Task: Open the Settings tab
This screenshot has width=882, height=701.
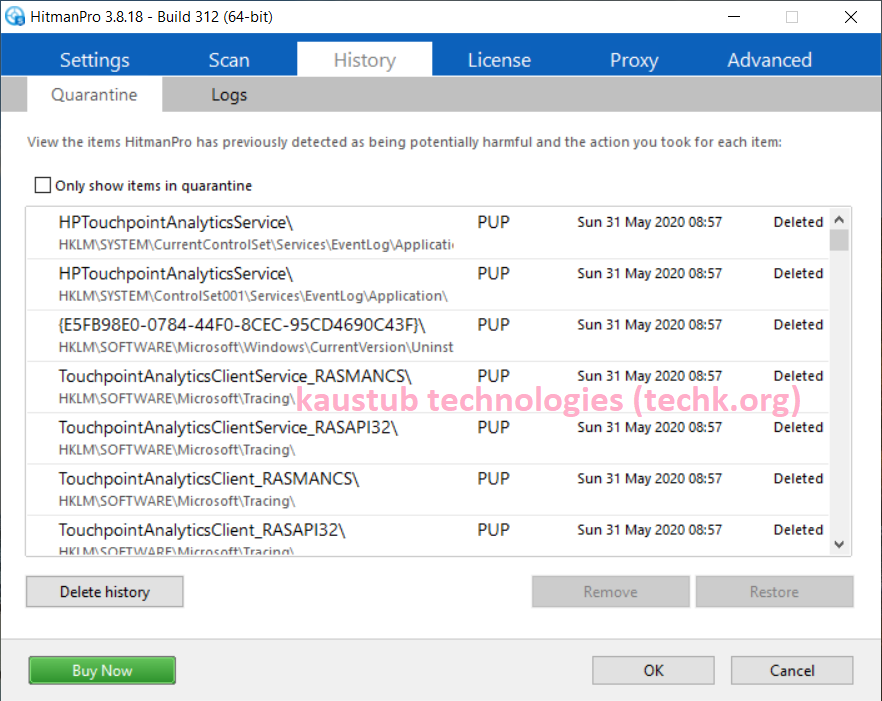Action: tap(94, 60)
